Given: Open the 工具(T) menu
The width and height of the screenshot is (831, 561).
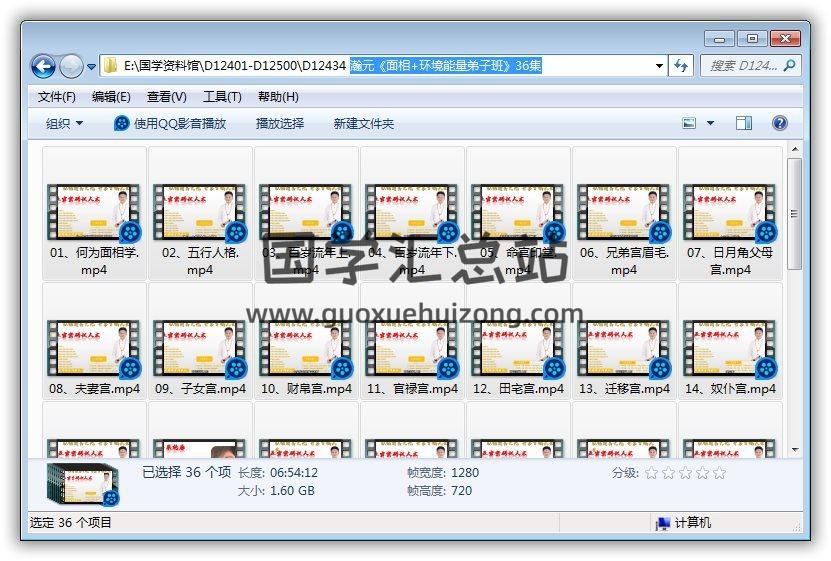Looking at the screenshot, I should 223,97.
